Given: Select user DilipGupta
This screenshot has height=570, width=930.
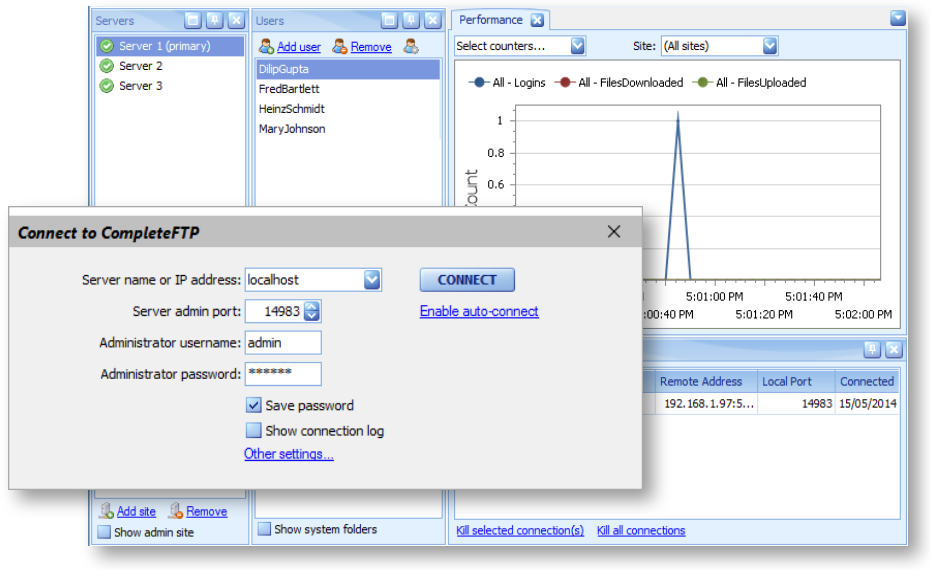Looking at the screenshot, I should coord(348,69).
